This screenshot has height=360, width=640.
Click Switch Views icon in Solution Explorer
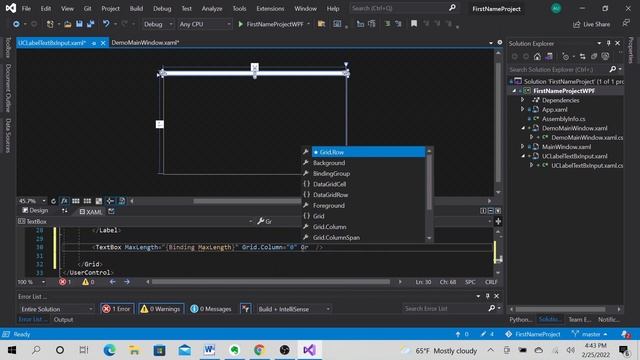(x=549, y=56)
